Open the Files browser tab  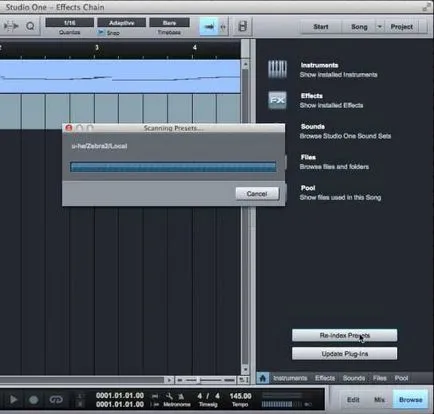(379, 378)
